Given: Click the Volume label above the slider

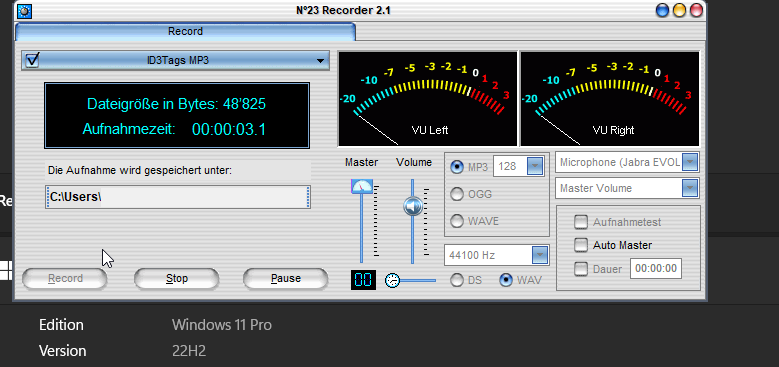Looking at the screenshot, I should 414,162.
